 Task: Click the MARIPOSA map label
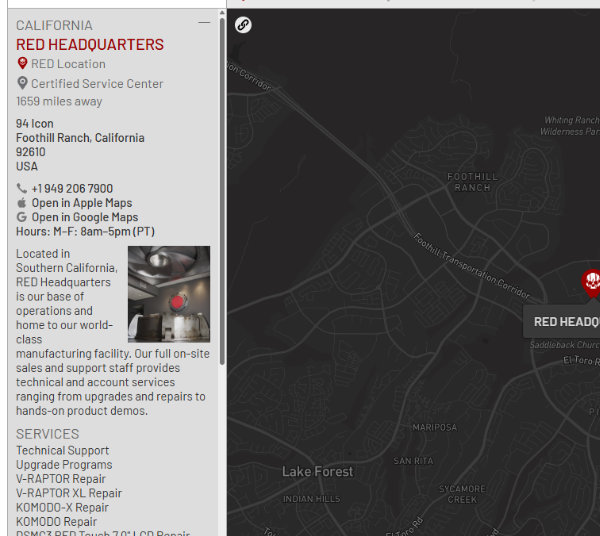435,427
